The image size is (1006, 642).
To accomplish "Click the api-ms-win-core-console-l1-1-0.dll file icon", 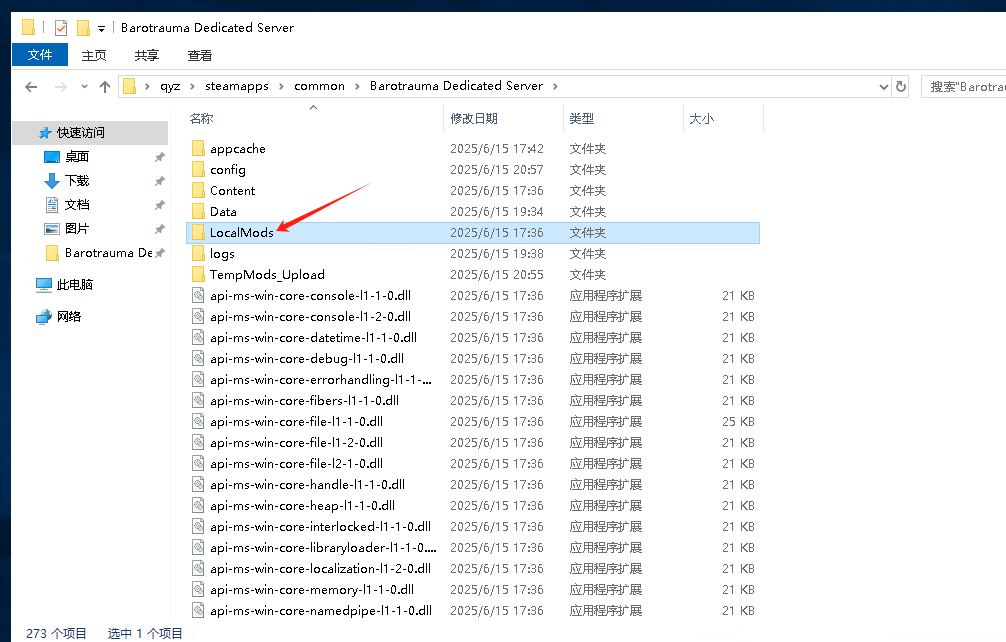I will coord(198,296).
